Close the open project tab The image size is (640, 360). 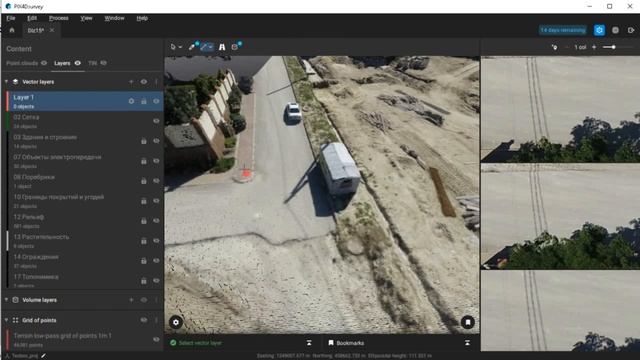tap(52, 30)
